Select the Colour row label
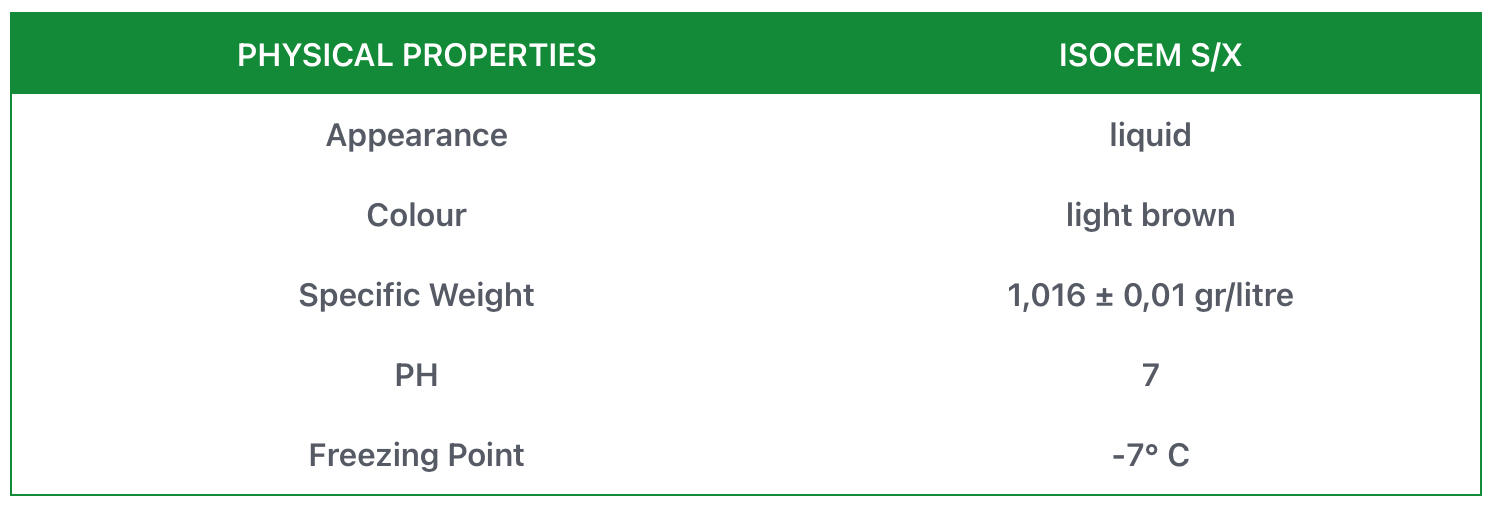This screenshot has height=508, width=1496. 416,215
